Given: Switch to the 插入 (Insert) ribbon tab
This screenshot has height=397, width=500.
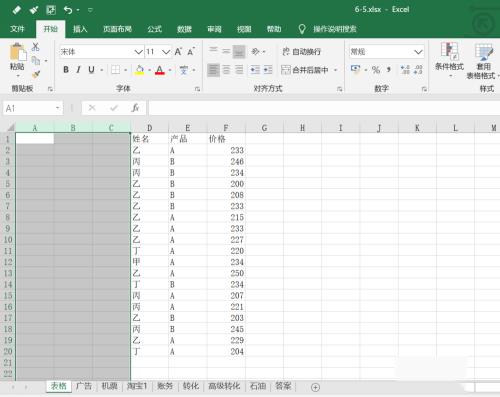Looking at the screenshot, I should pyautogui.click(x=80, y=29).
